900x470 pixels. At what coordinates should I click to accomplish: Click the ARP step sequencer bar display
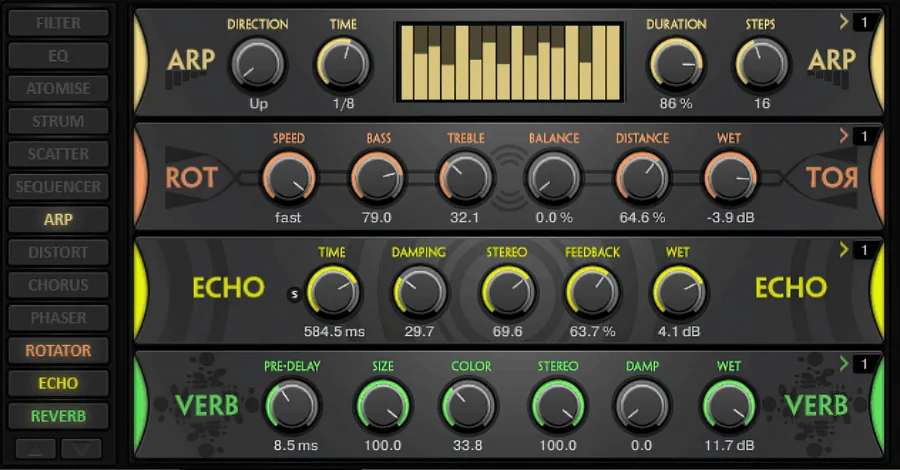pyautogui.click(x=510, y=63)
